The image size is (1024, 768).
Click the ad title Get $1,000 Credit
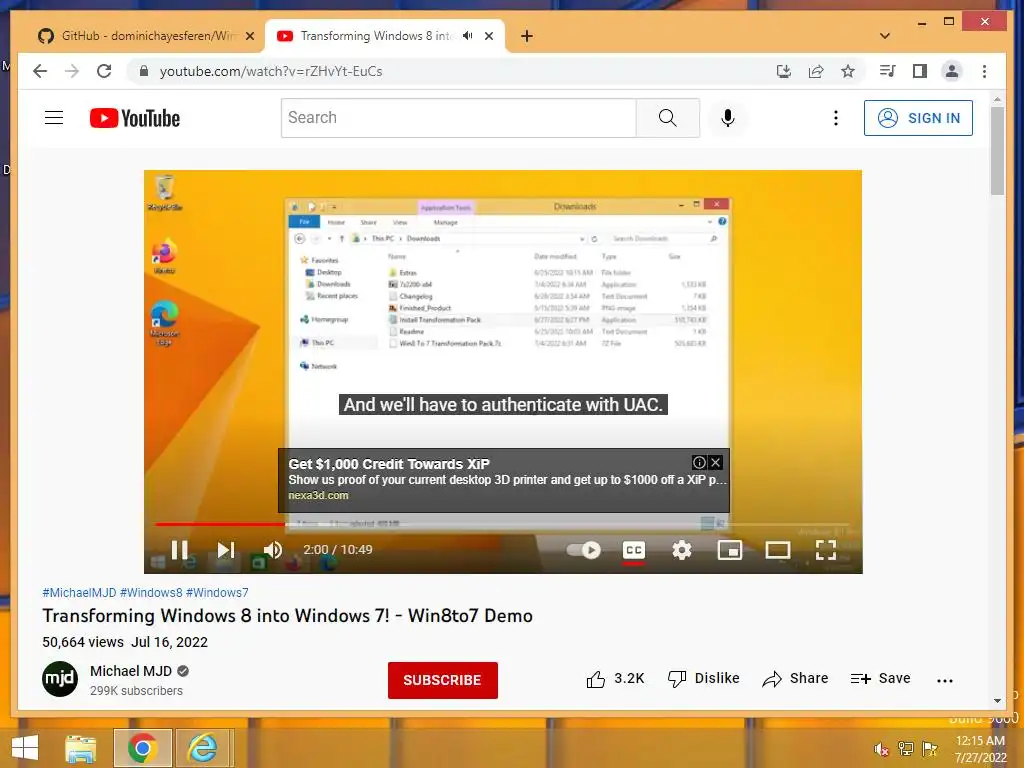tap(389, 464)
